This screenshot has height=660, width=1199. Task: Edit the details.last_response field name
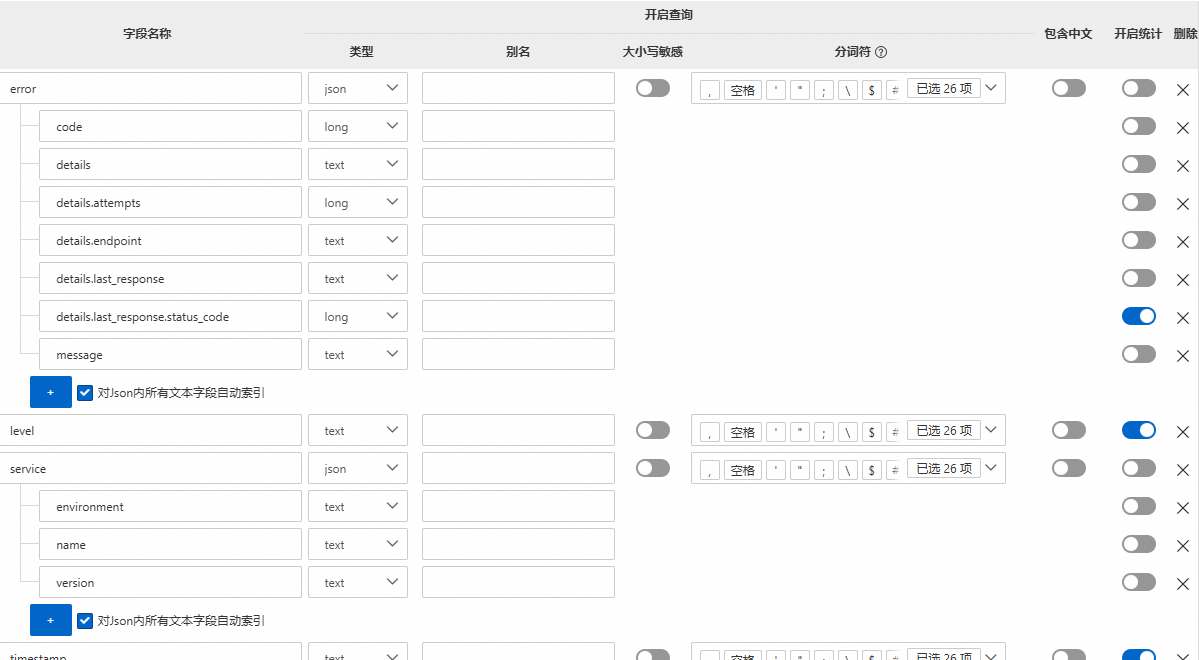point(171,278)
